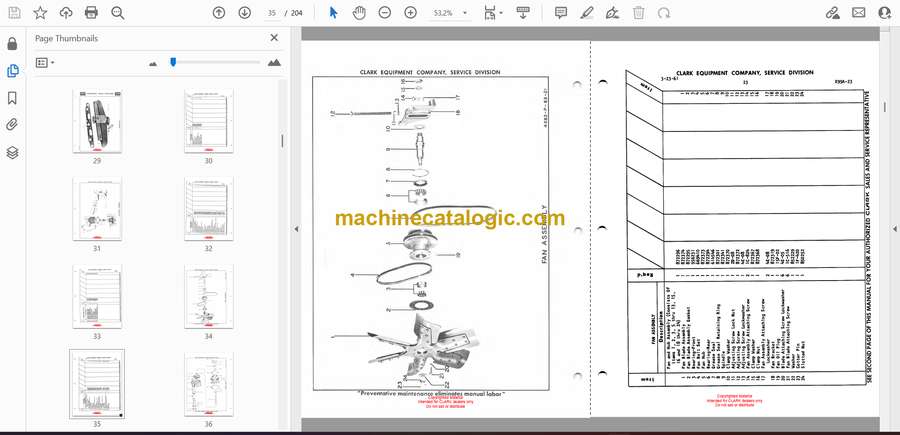The width and height of the screenshot is (900, 435).
Task: Zoom out with the minus circle button
Action: [x=385, y=13]
